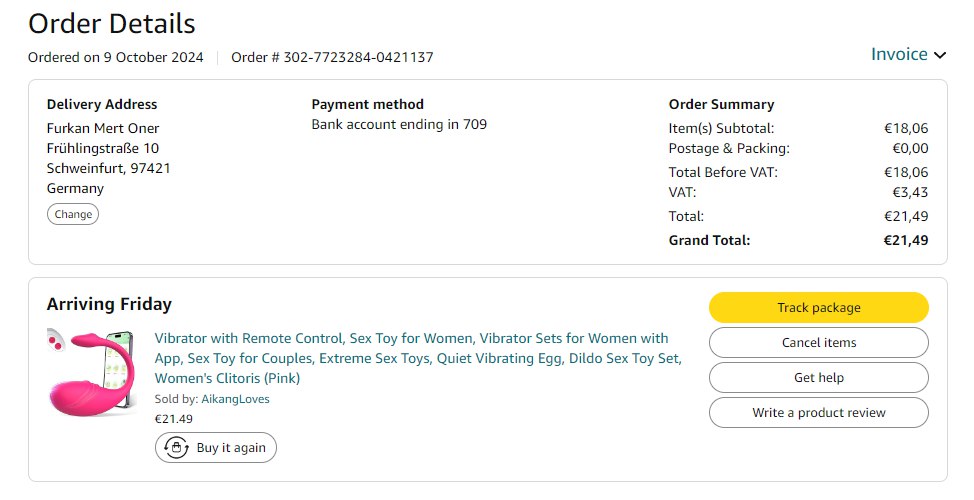Click the Grand Total amount €21,49
The height and width of the screenshot is (500, 974).
[906, 240]
